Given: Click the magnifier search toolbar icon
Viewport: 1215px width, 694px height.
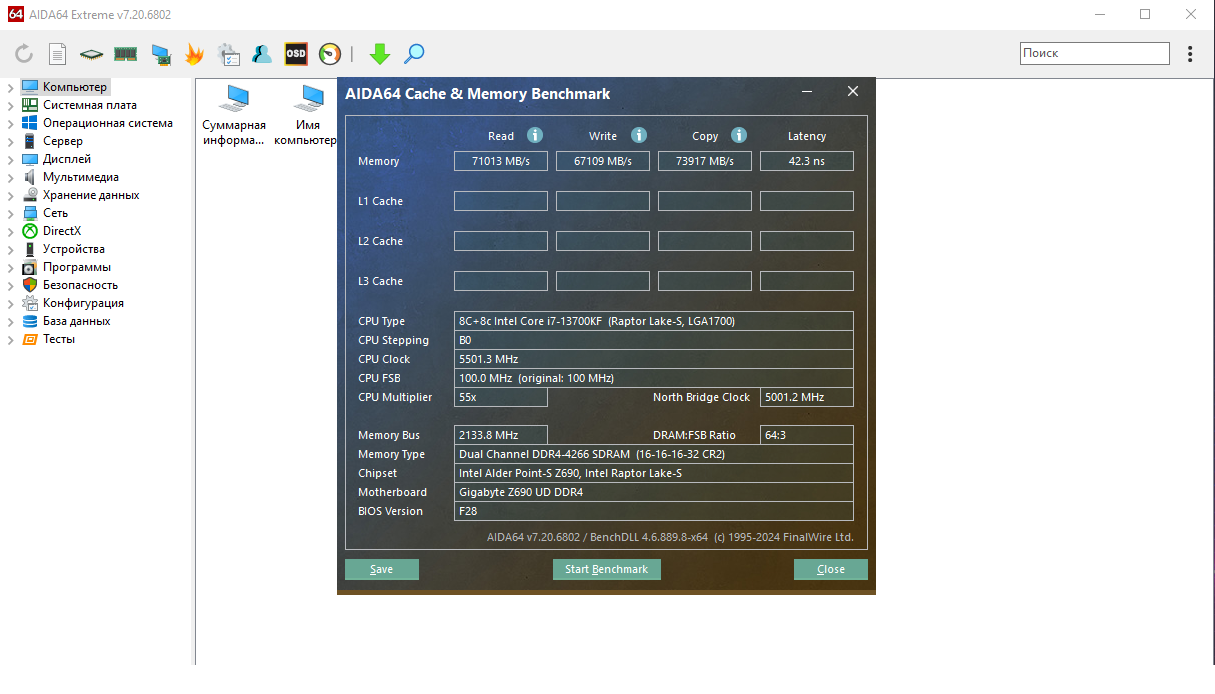Looking at the screenshot, I should tap(414, 54).
